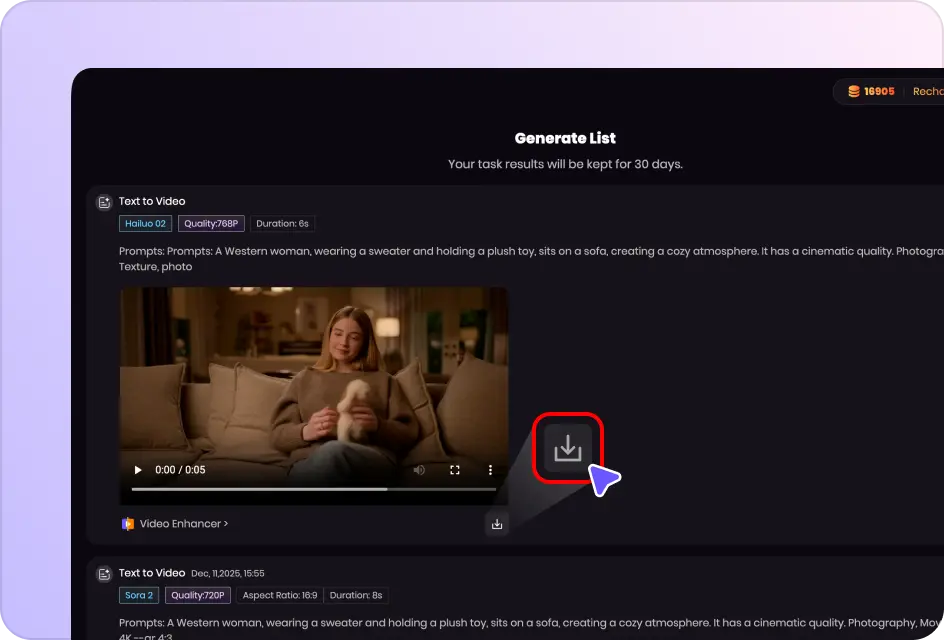This screenshot has width=944, height=640.
Task: Open the Video Enhancer link
Action: [184, 524]
